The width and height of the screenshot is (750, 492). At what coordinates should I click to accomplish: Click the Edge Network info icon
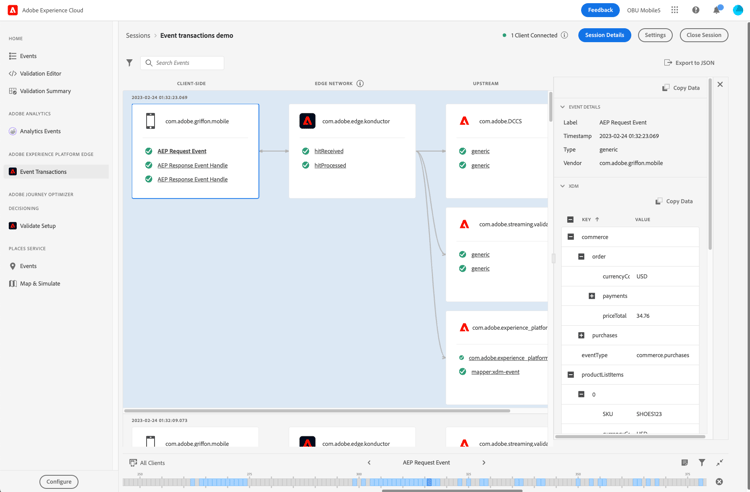point(360,83)
